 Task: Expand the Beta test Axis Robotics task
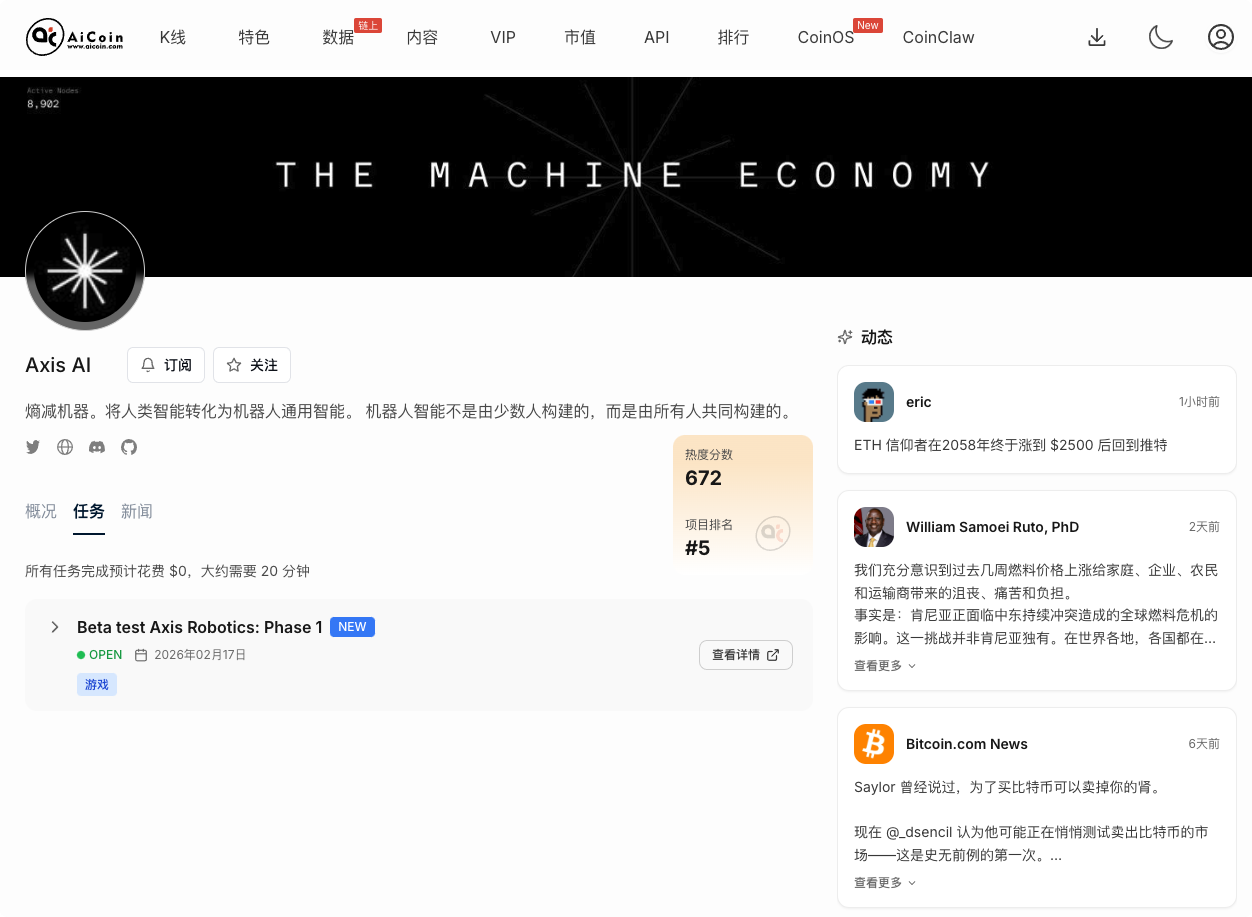[x=55, y=627]
